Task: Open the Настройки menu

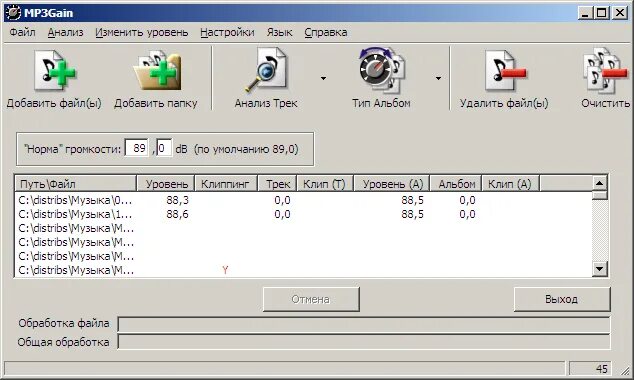Action: click(227, 32)
